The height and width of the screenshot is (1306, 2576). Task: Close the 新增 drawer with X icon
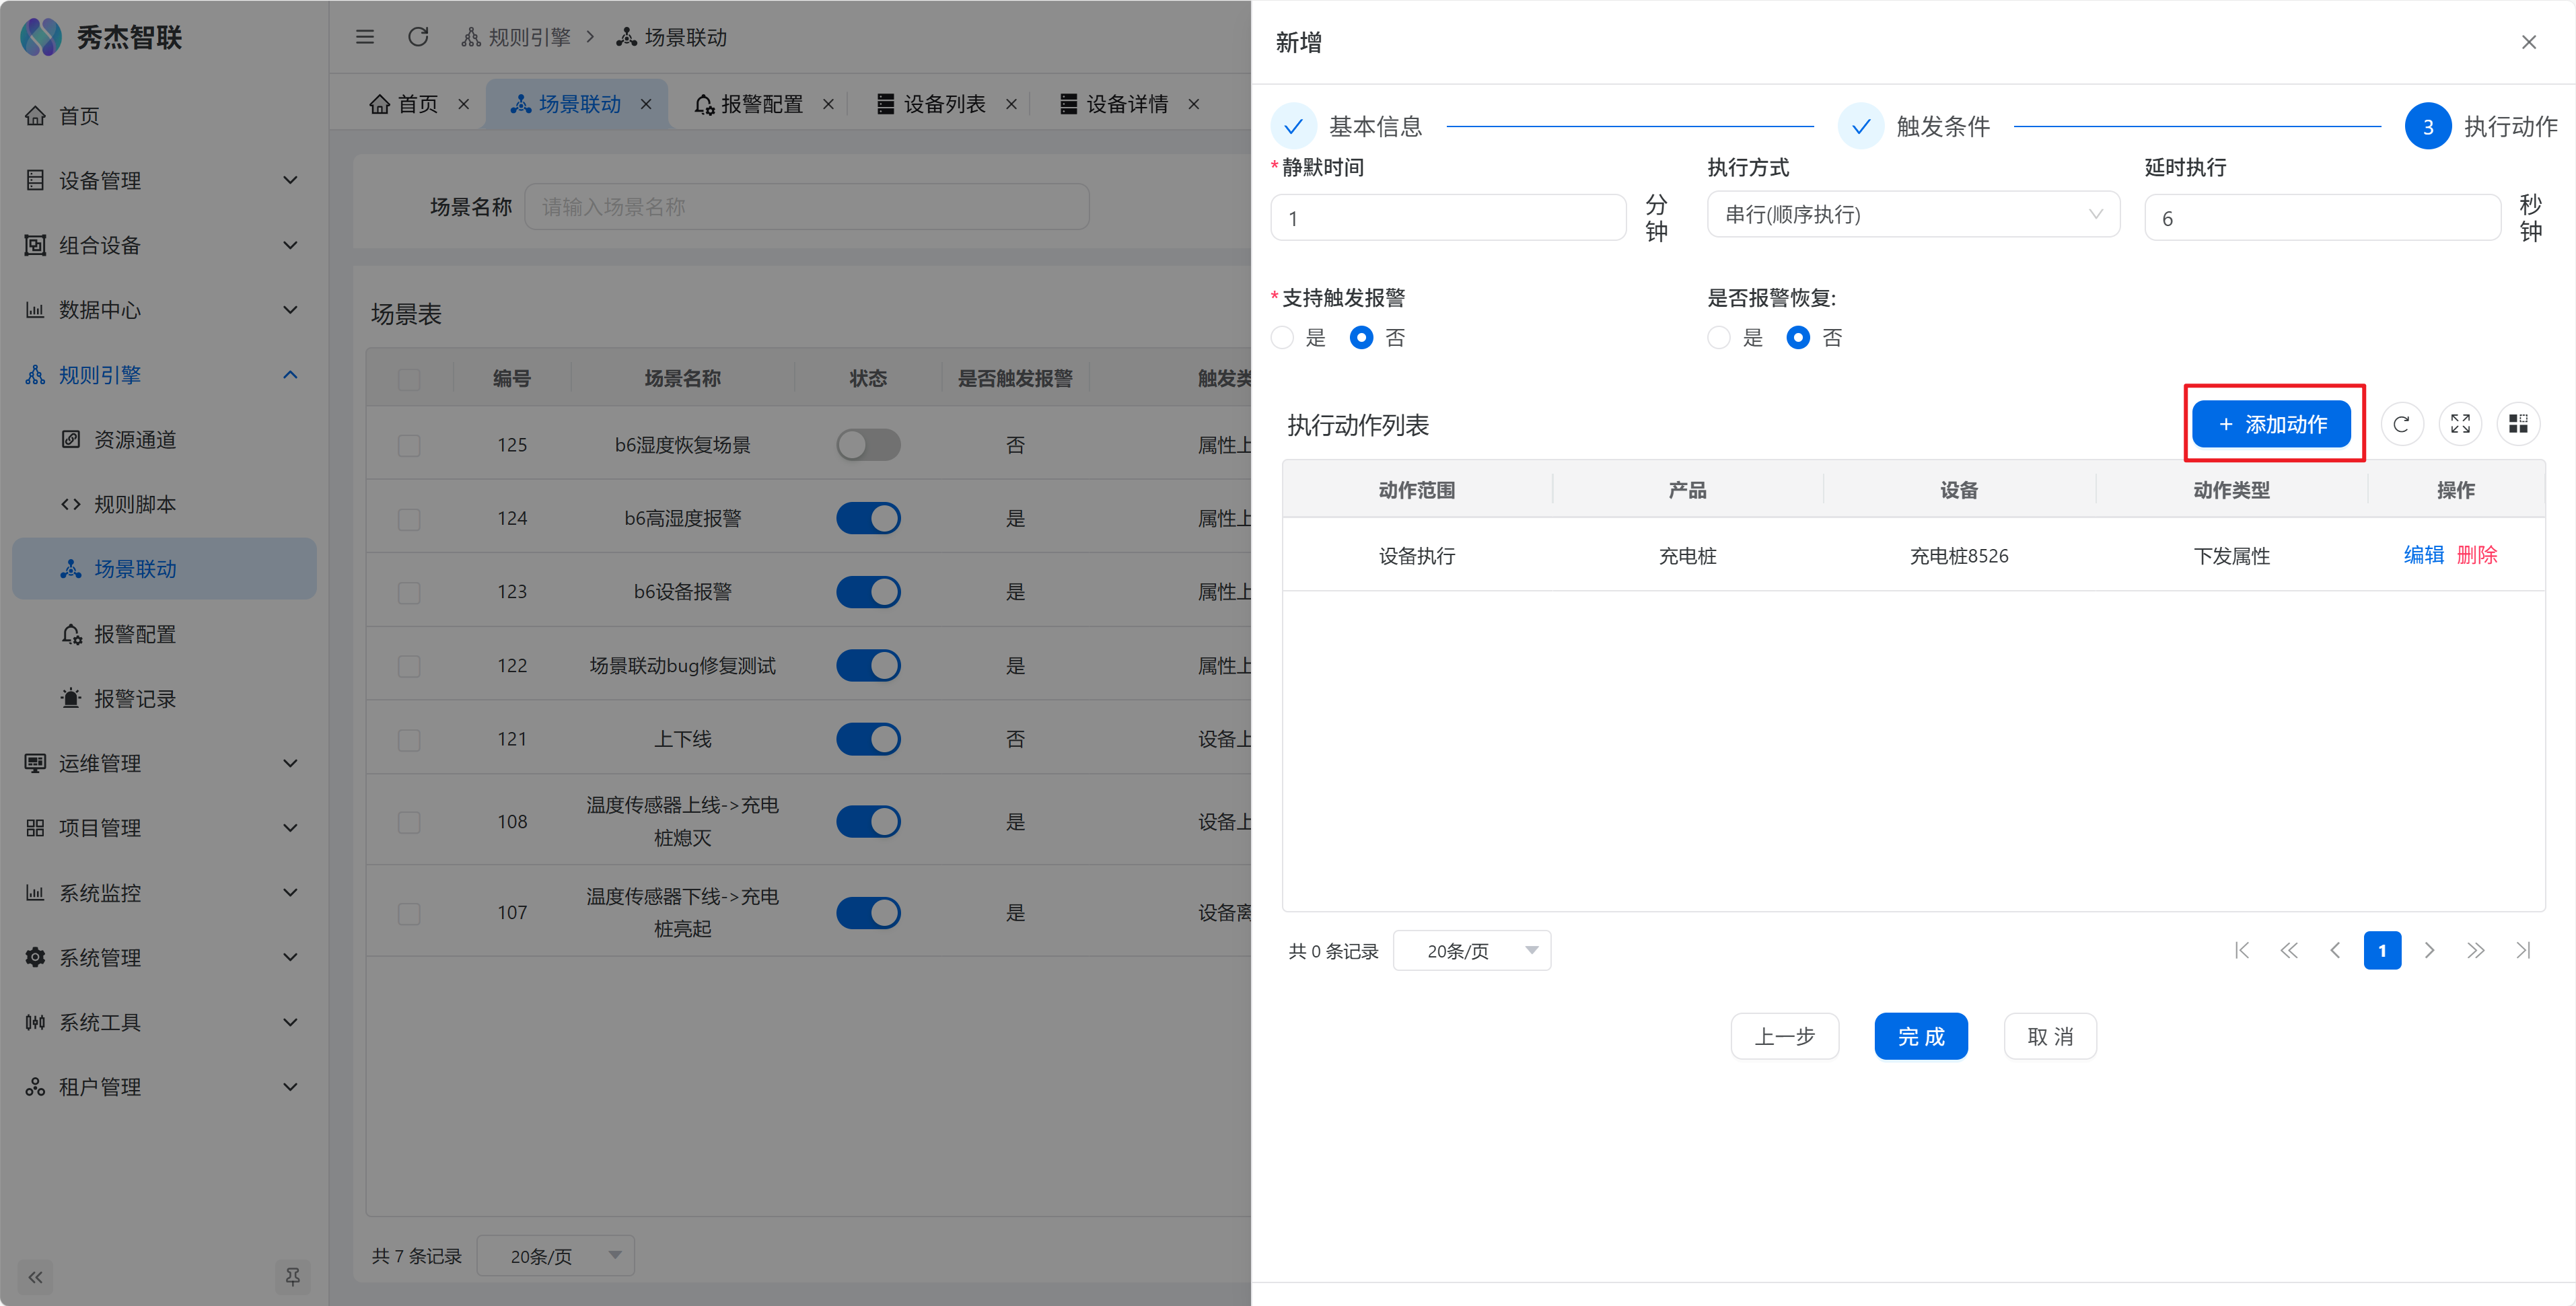coord(2528,42)
